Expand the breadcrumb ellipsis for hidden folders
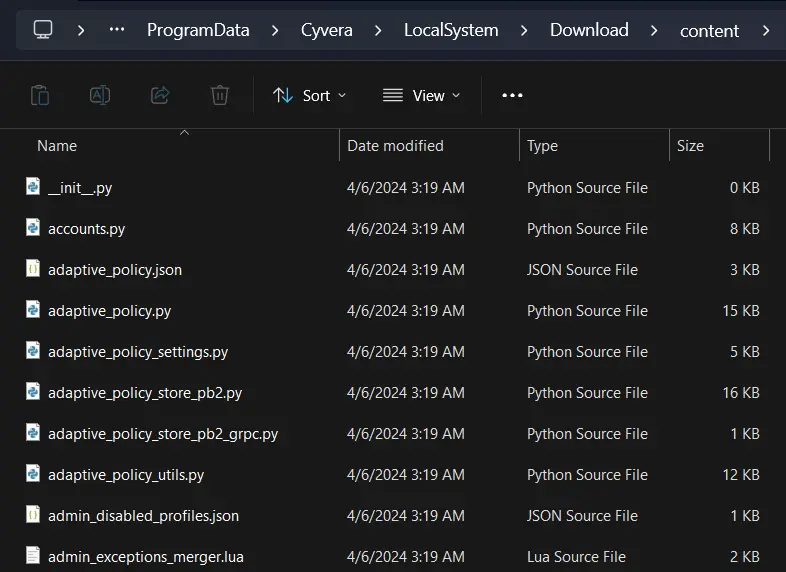 (117, 30)
